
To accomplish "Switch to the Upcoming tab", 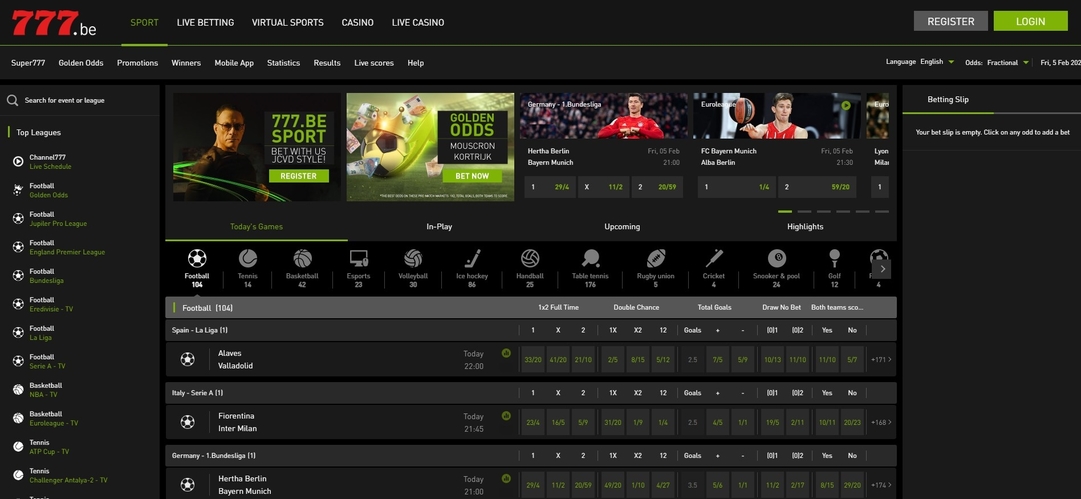I will coord(622,227).
